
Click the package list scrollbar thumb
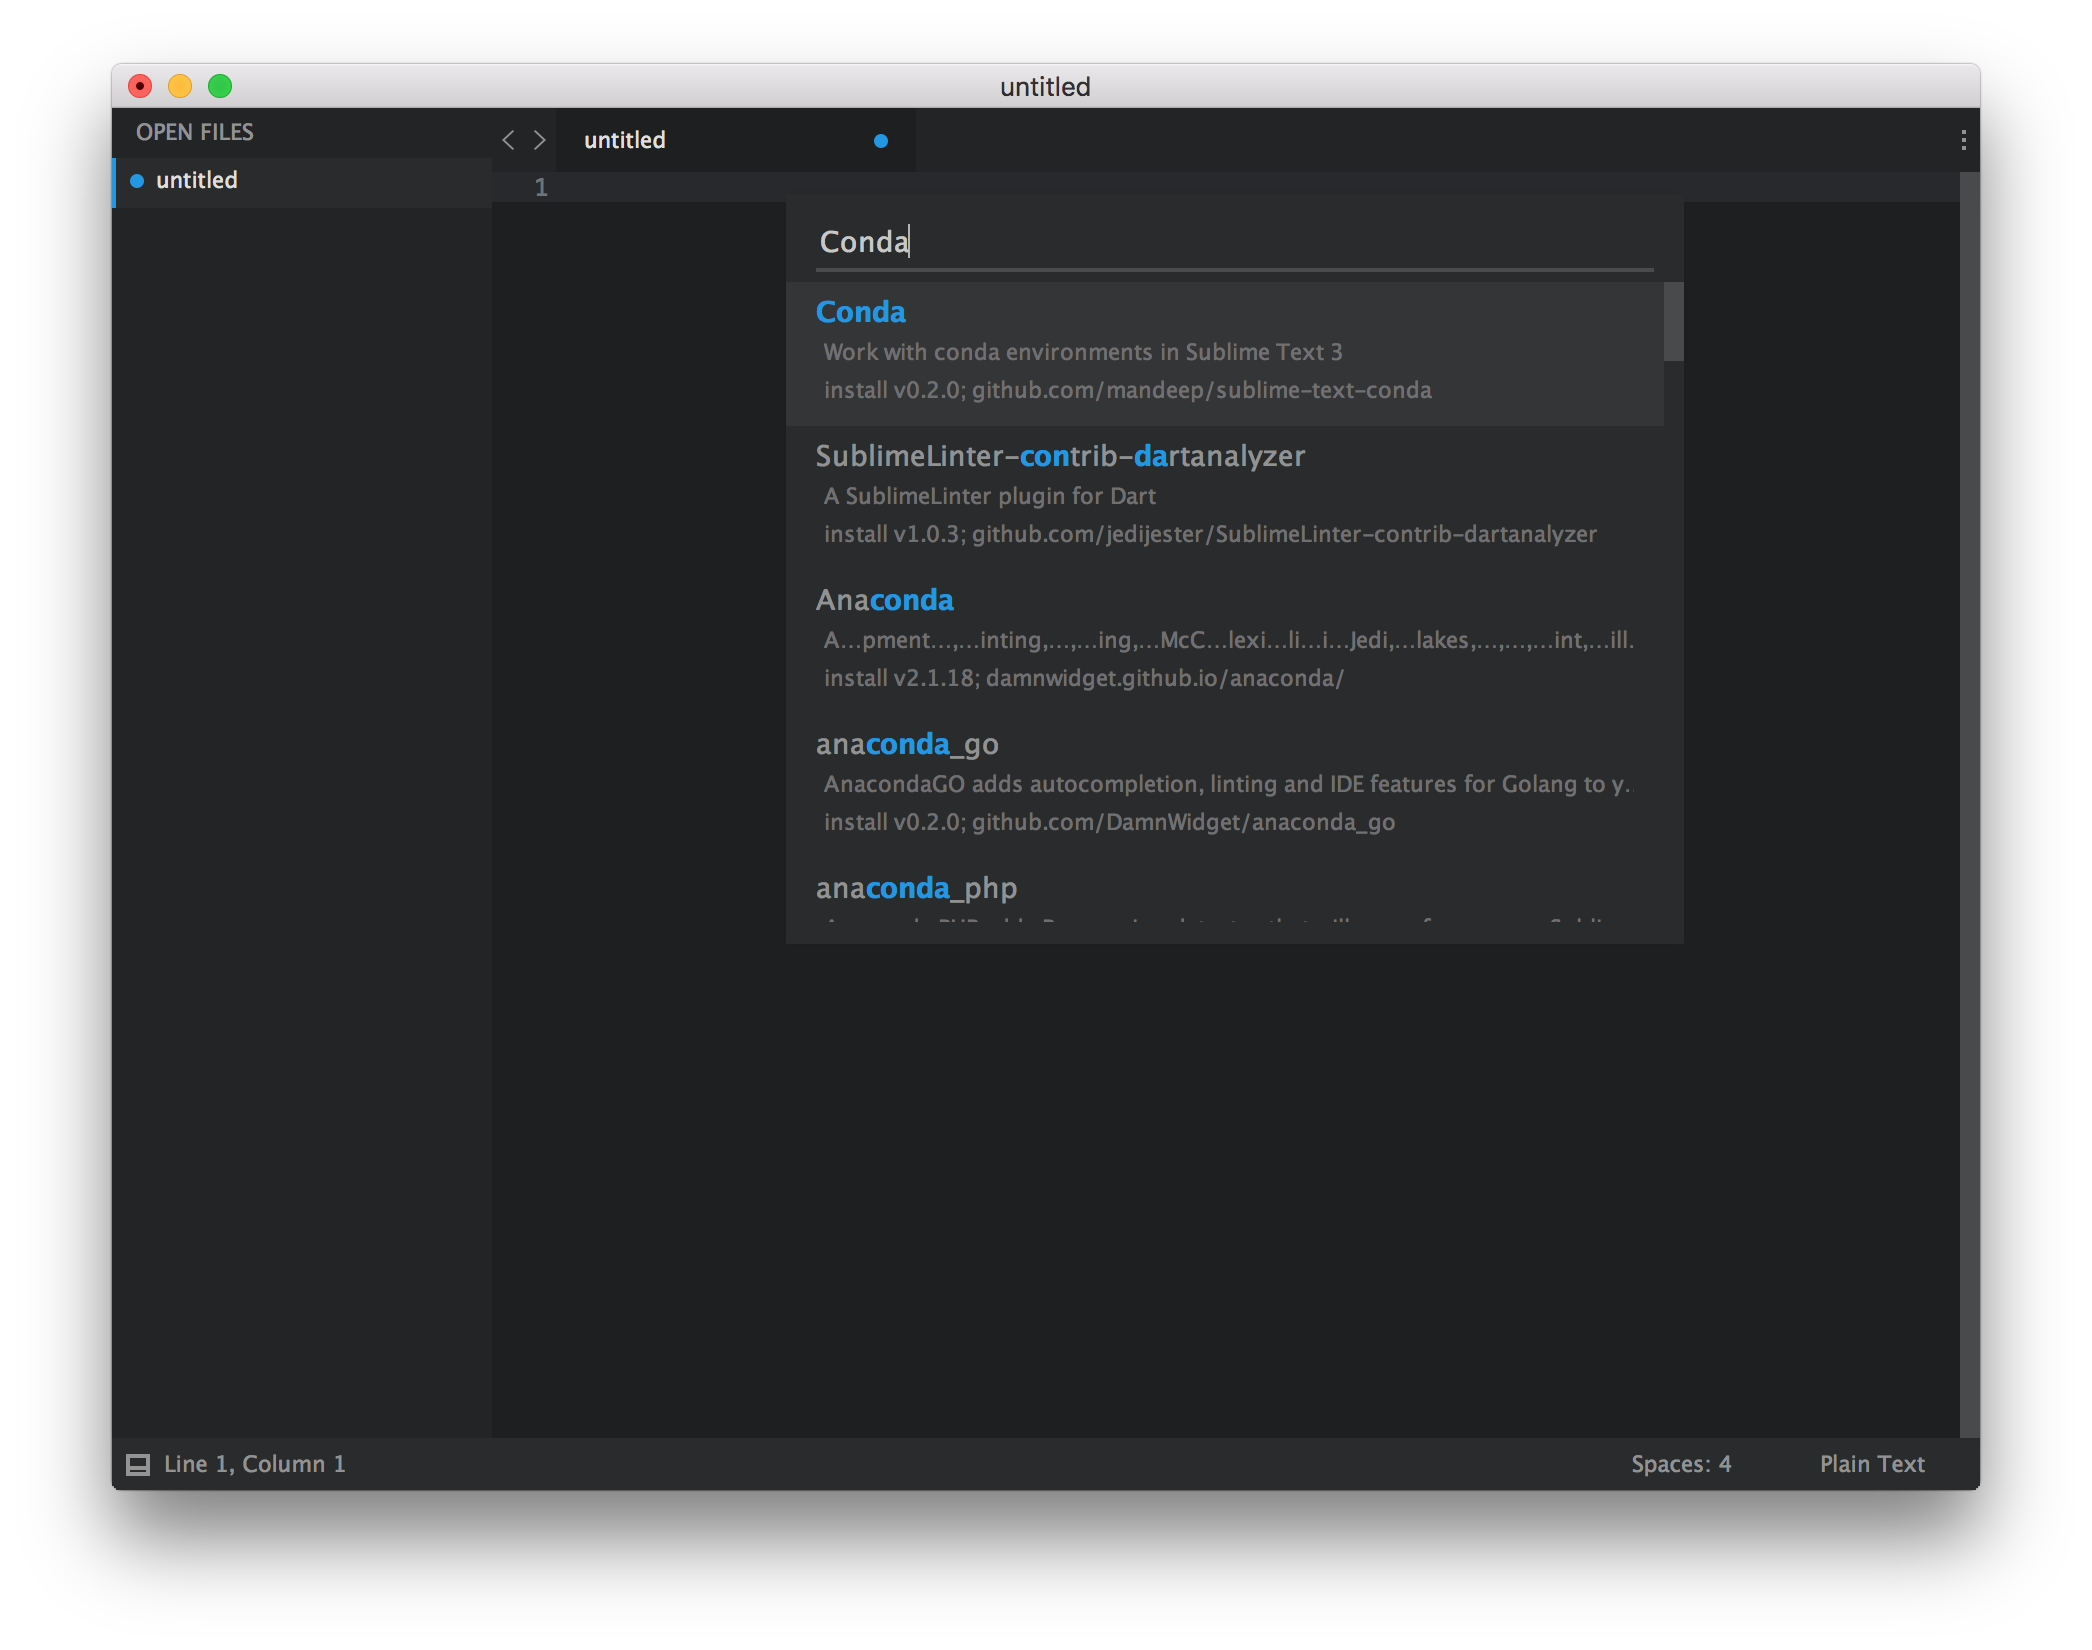tap(1673, 321)
